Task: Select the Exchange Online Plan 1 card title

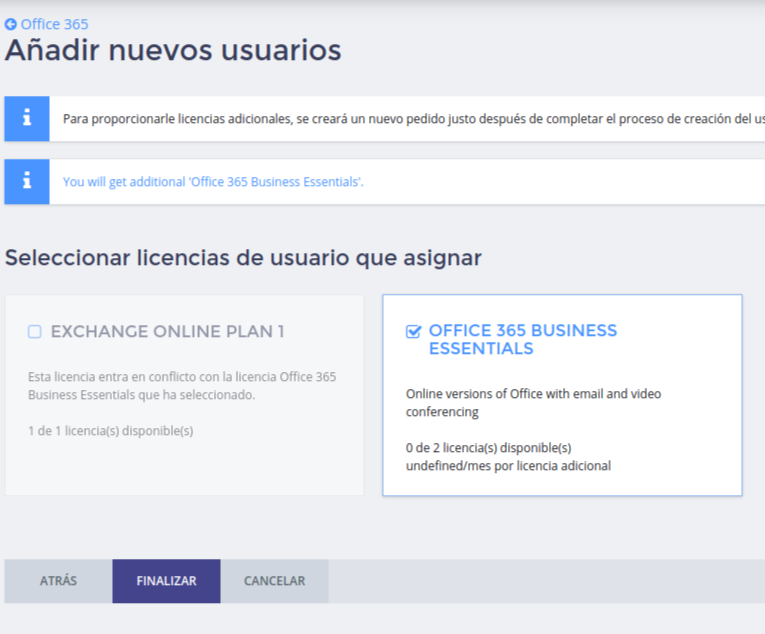Action: click(167, 331)
